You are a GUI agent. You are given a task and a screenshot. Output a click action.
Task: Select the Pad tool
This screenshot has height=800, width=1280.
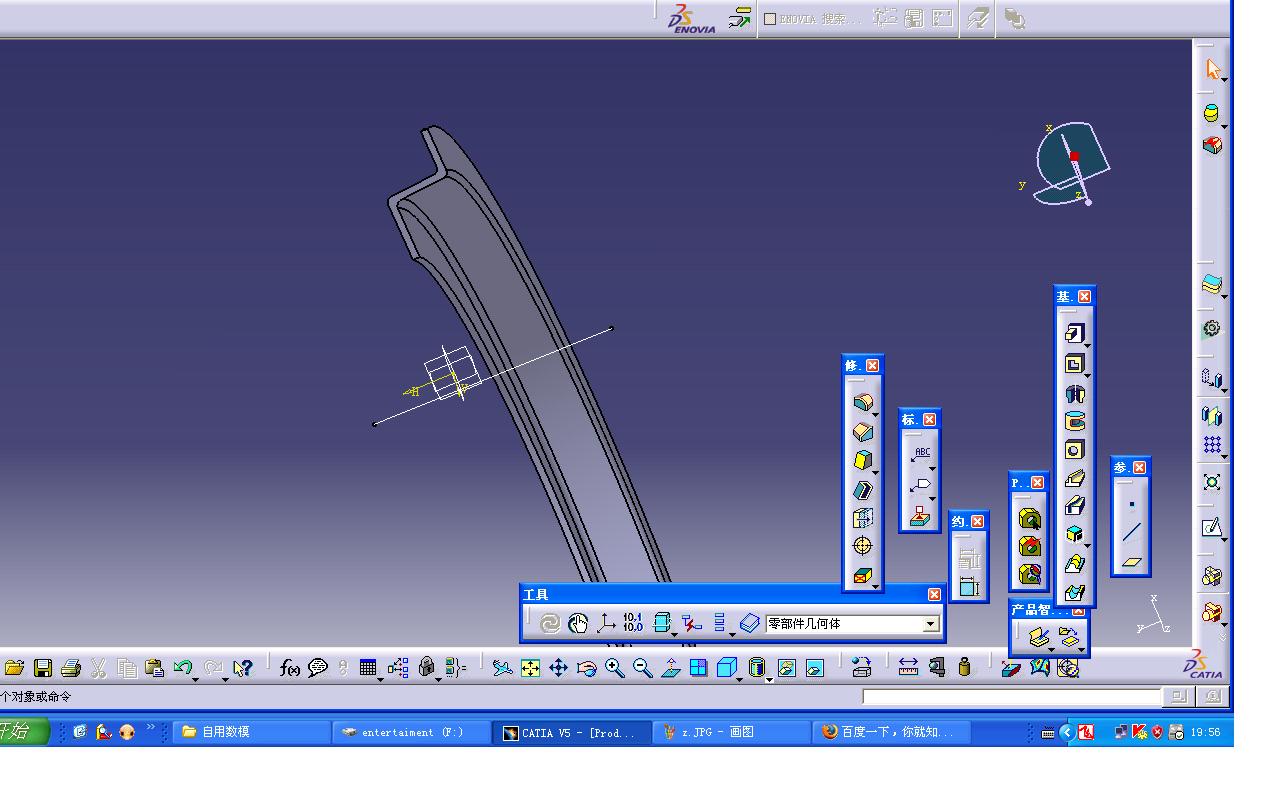point(1074,333)
